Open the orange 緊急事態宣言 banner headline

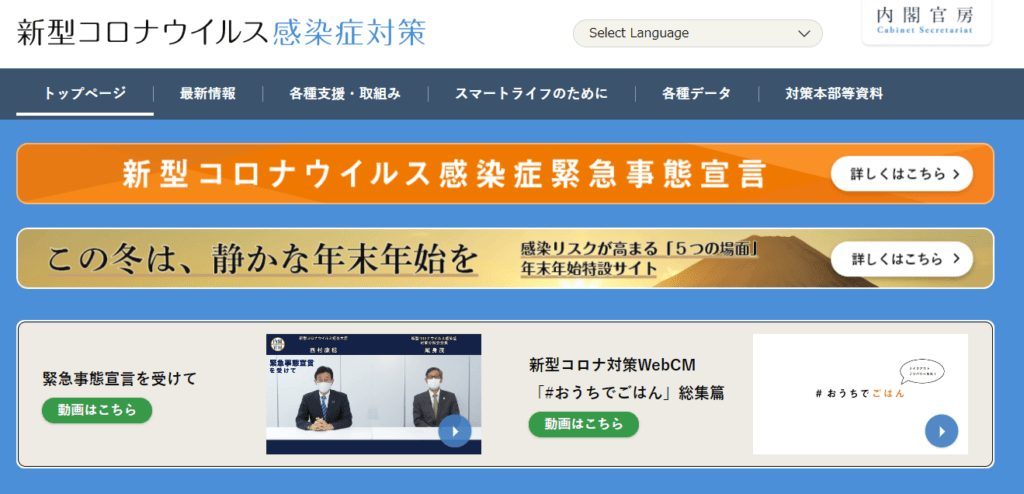(444, 174)
